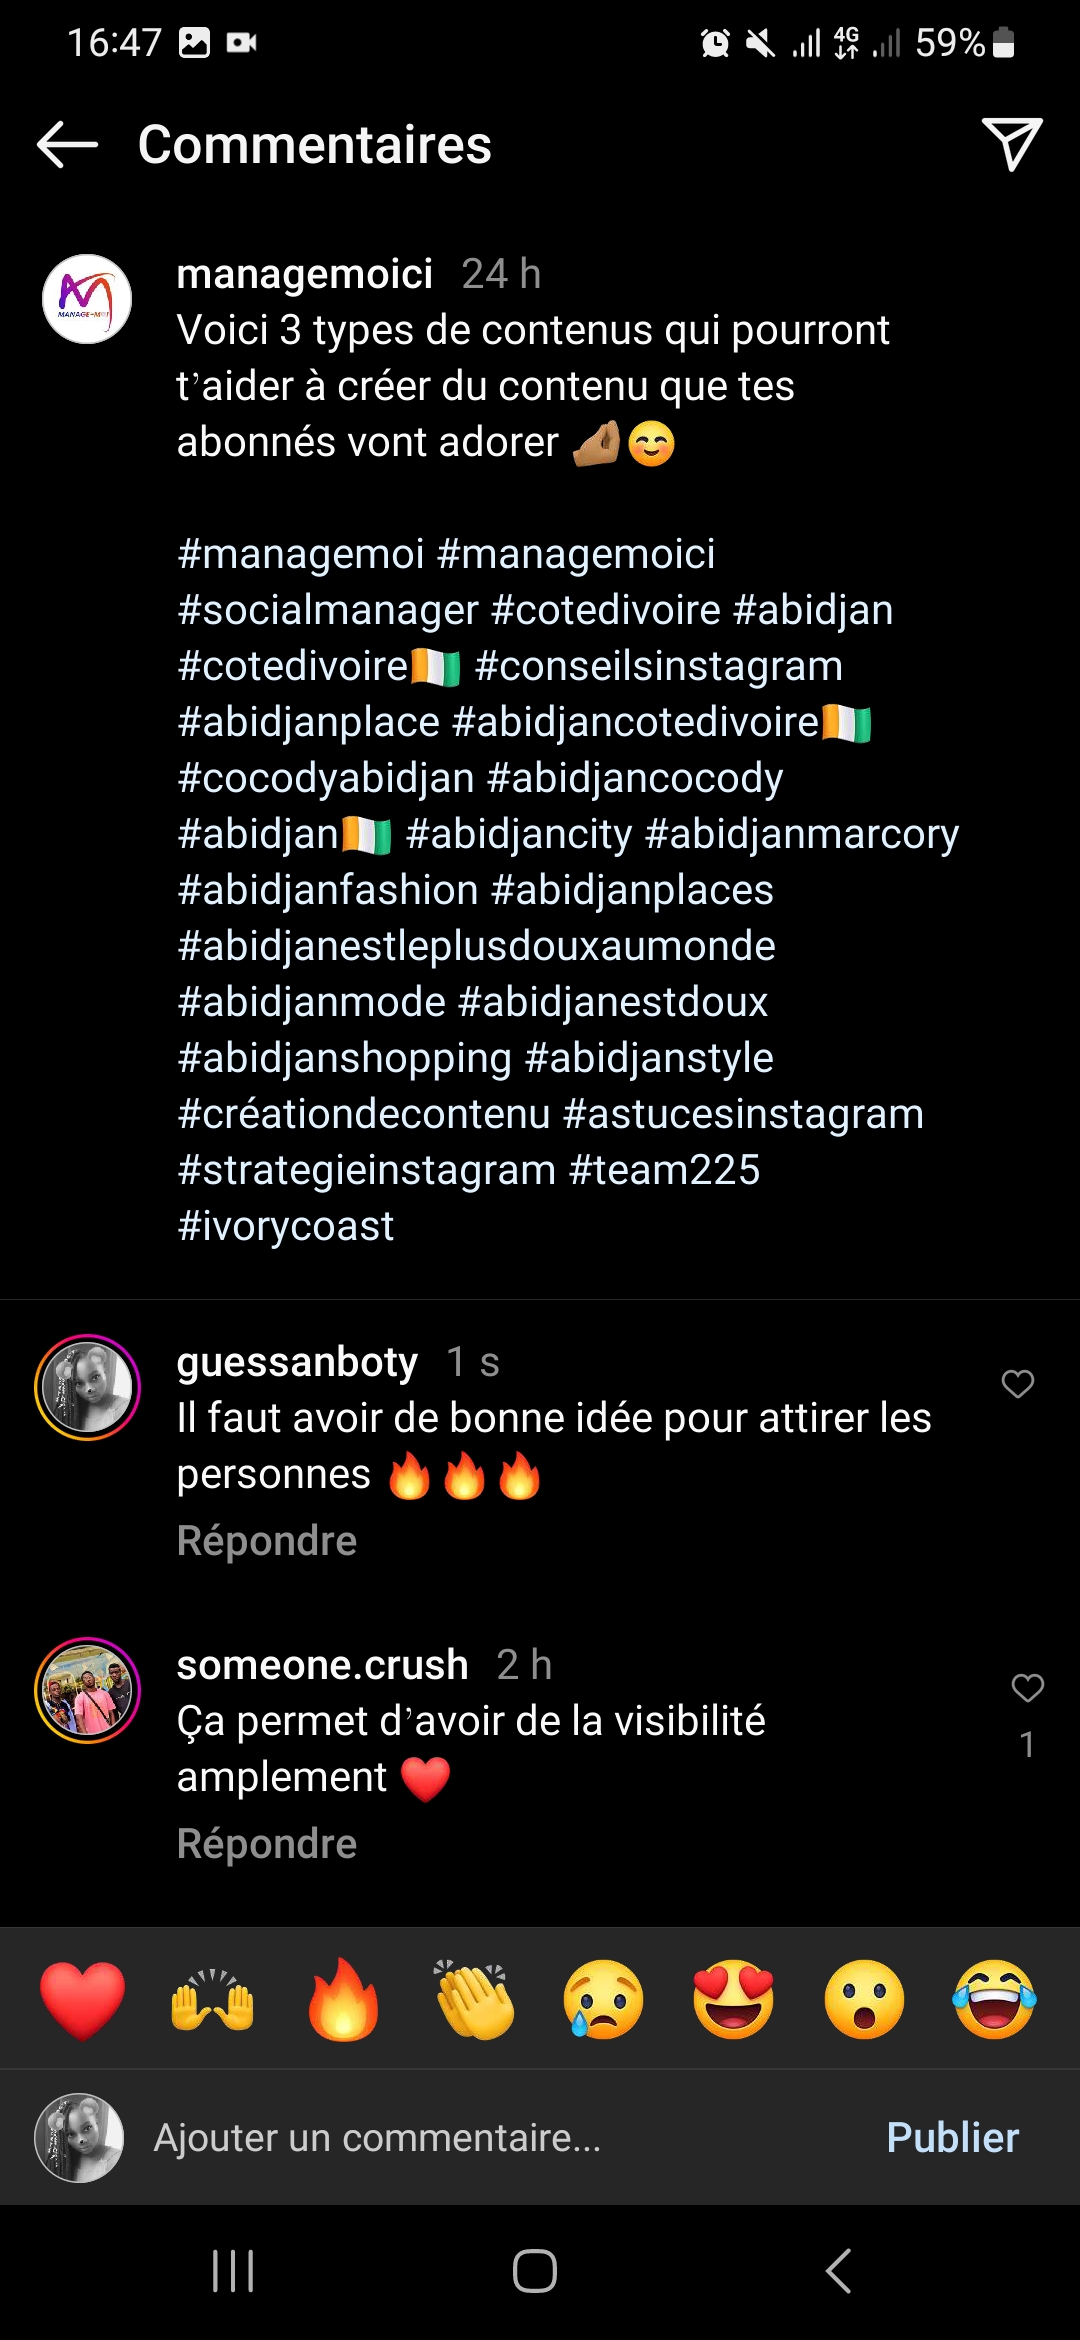The image size is (1080, 2340).
Task: Reply to someone.crush's comment
Action: (266, 1844)
